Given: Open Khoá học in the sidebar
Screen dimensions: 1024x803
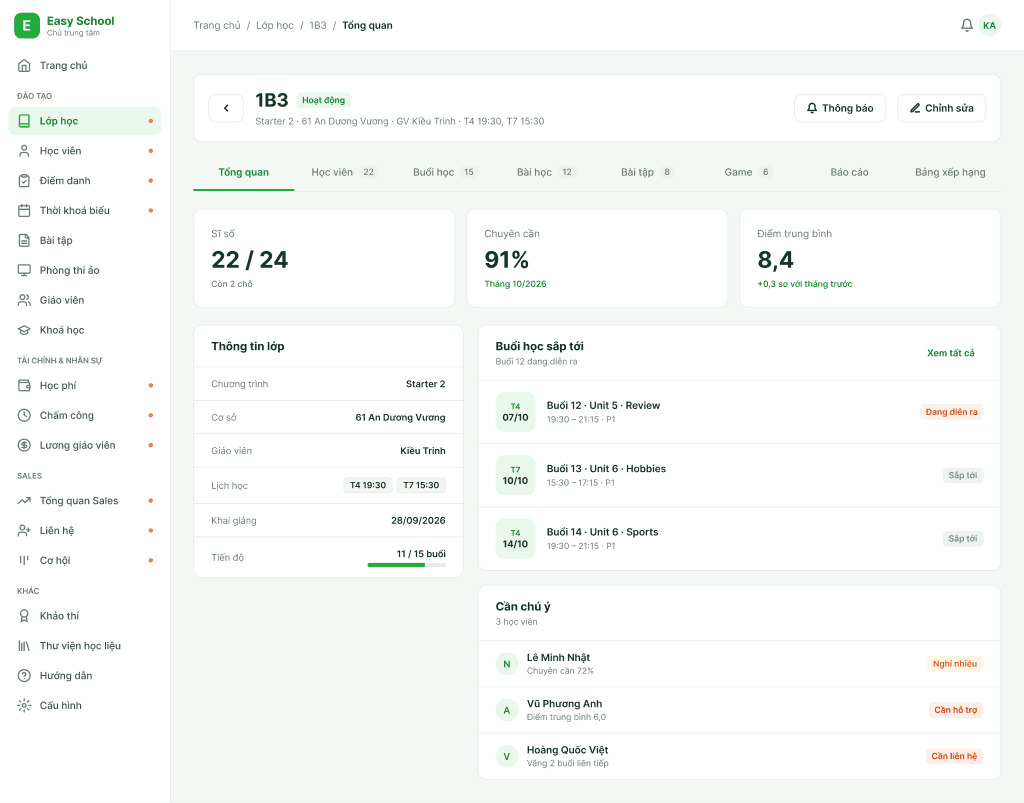Looking at the screenshot, I should click(x=85, y=330).
